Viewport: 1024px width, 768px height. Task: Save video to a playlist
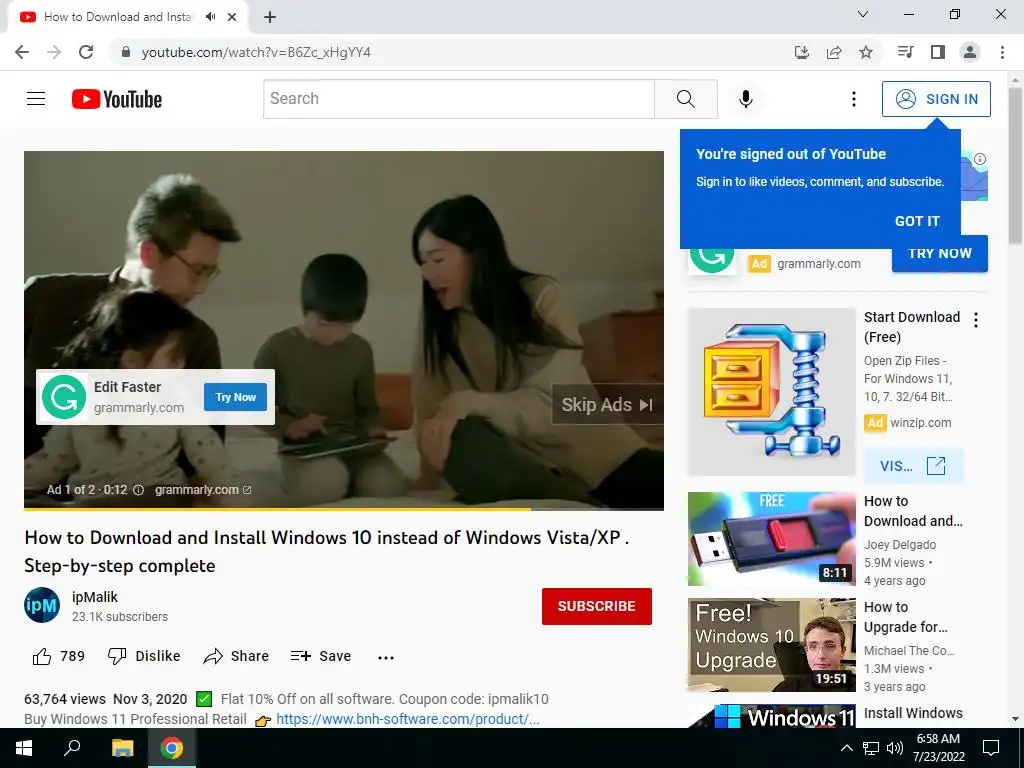[x=321, y=656]
